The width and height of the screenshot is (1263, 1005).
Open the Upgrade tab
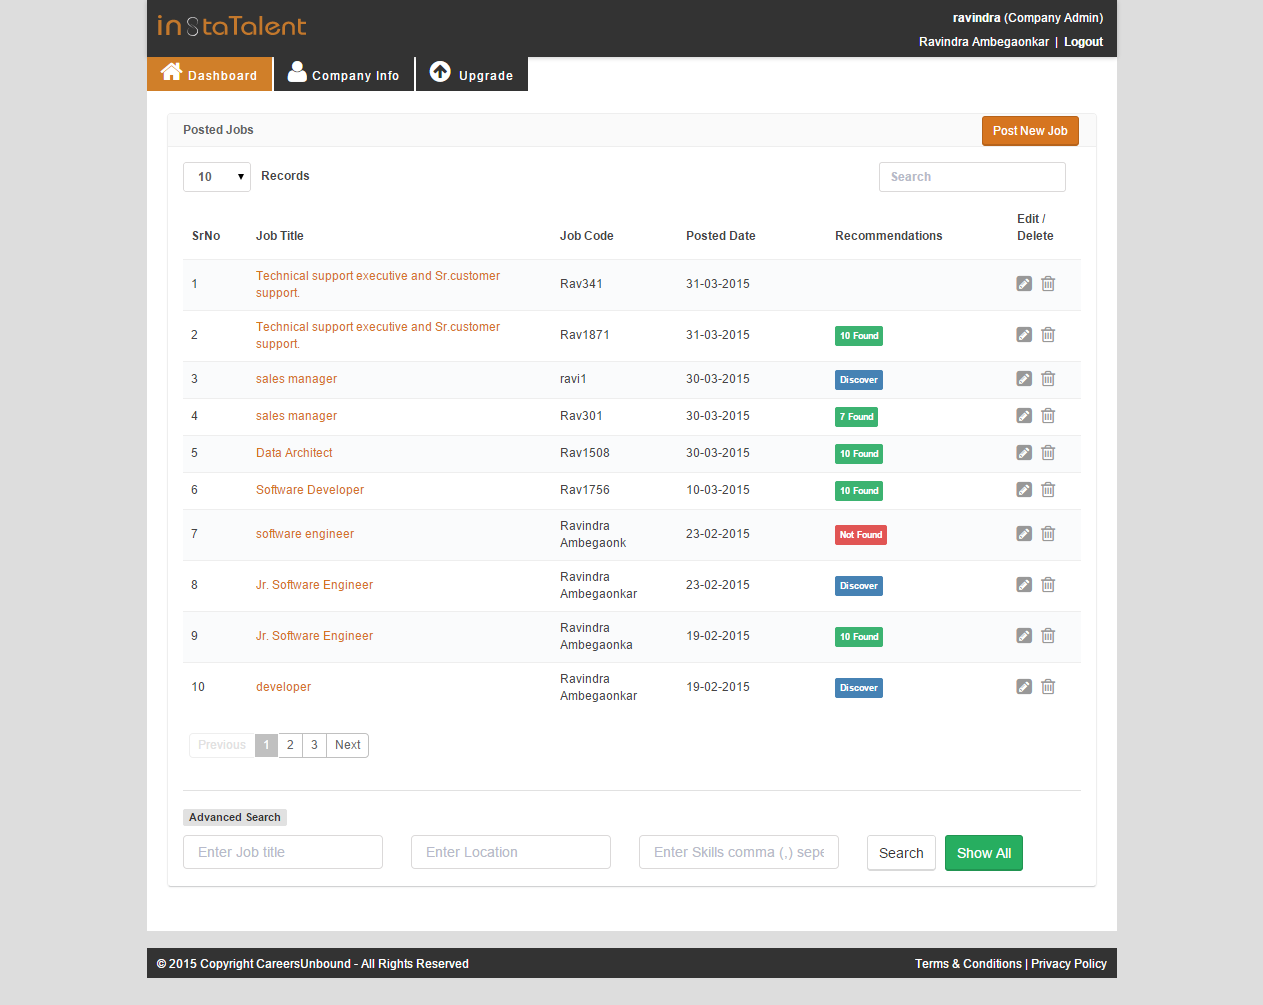[472, 74]
